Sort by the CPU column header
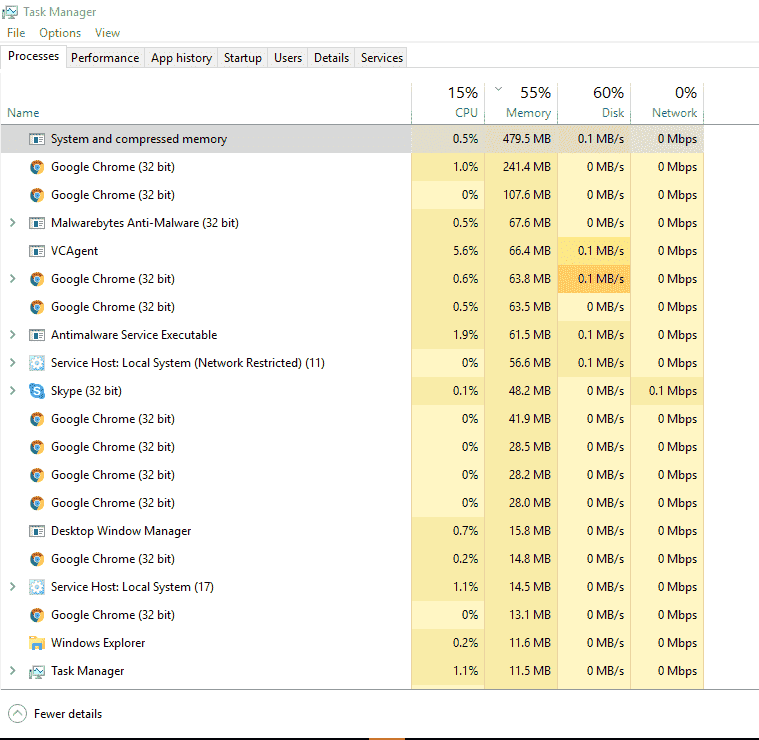Image resolution: width=759 pixels, height=740 pixels. click(x=448, y=104)
